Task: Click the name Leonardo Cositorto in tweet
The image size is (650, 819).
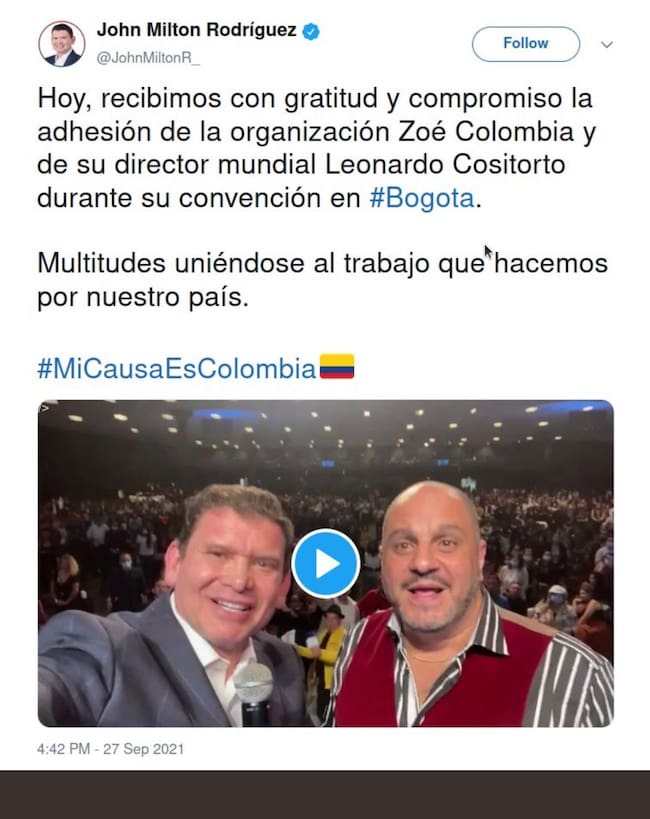Action: click(445, 165)
